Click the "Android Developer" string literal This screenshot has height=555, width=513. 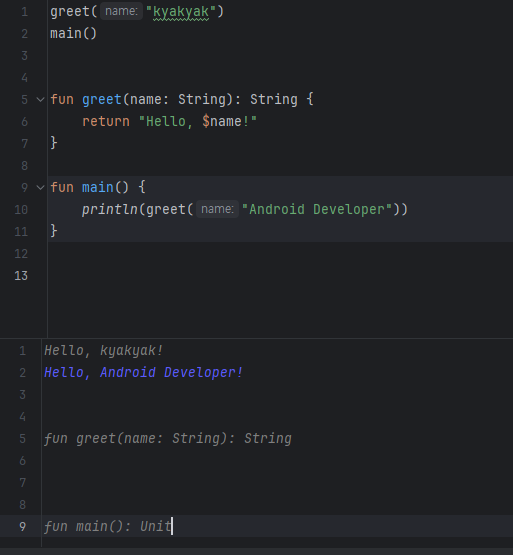(317, 209)
